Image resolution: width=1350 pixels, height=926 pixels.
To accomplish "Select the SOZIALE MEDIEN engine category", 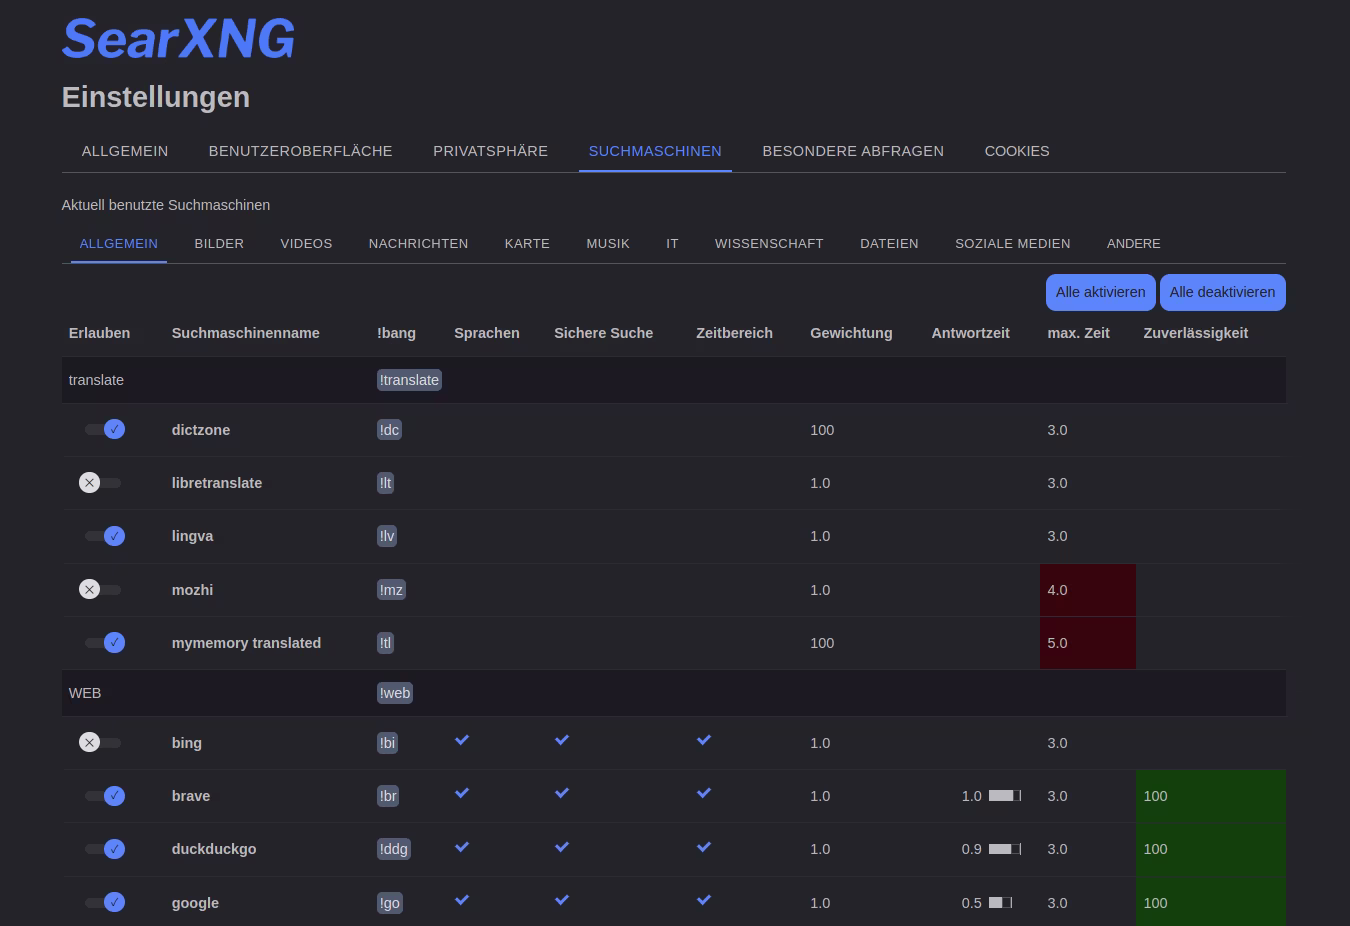I will point(1012,244).
